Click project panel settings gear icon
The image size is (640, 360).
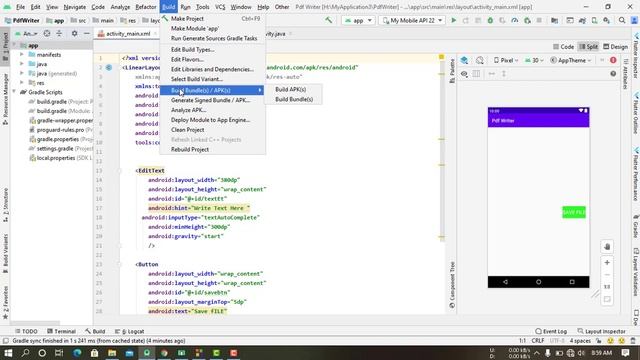(74, 33)
